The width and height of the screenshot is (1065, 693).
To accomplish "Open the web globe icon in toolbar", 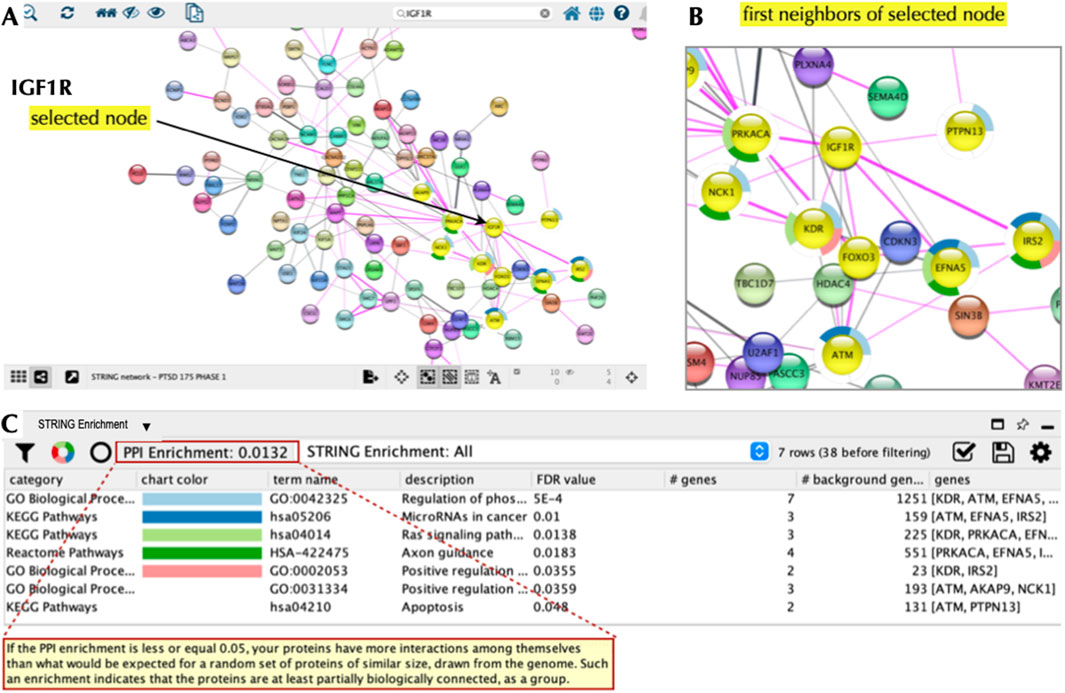I will pyautogui.click(x=597, y=14).
